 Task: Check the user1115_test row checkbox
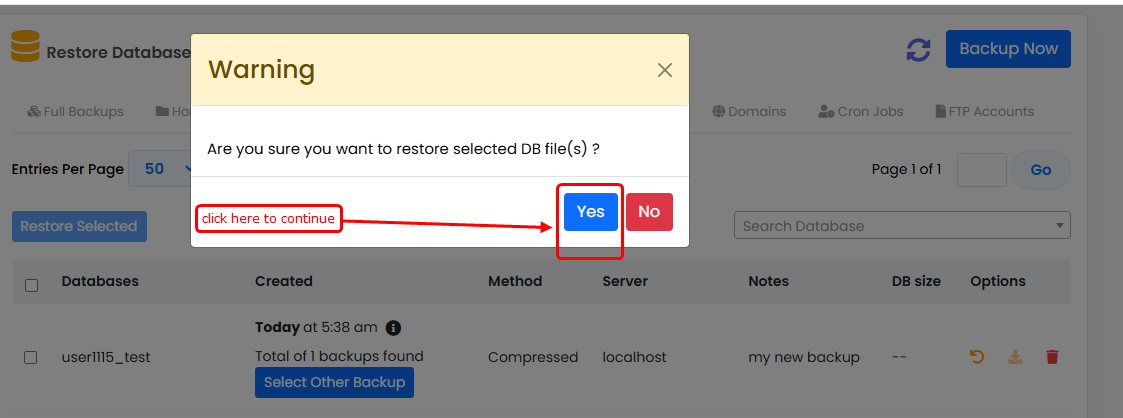31,357
